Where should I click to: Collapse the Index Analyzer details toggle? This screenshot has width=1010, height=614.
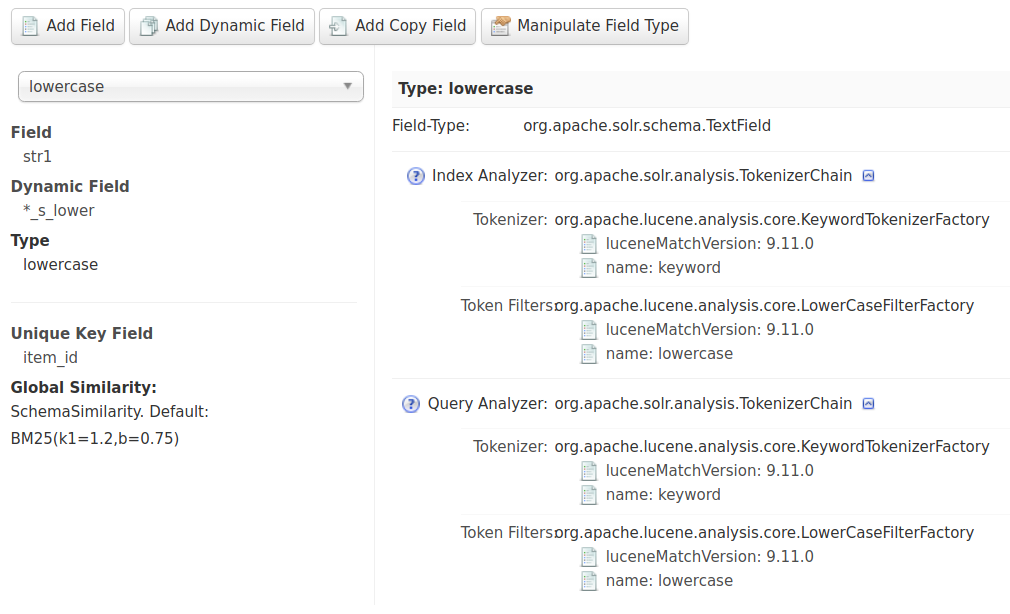point(868,176)
